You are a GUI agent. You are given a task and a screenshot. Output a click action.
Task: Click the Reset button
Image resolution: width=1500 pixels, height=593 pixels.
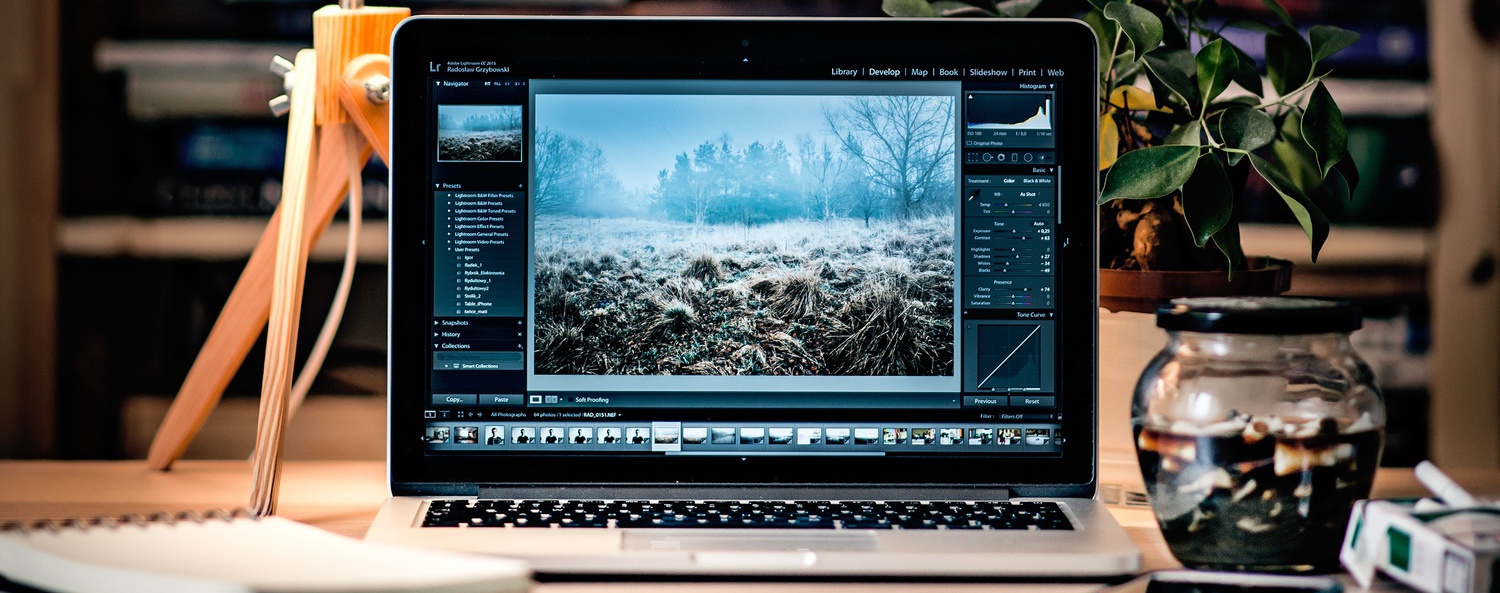click(x=1031, y=401)
